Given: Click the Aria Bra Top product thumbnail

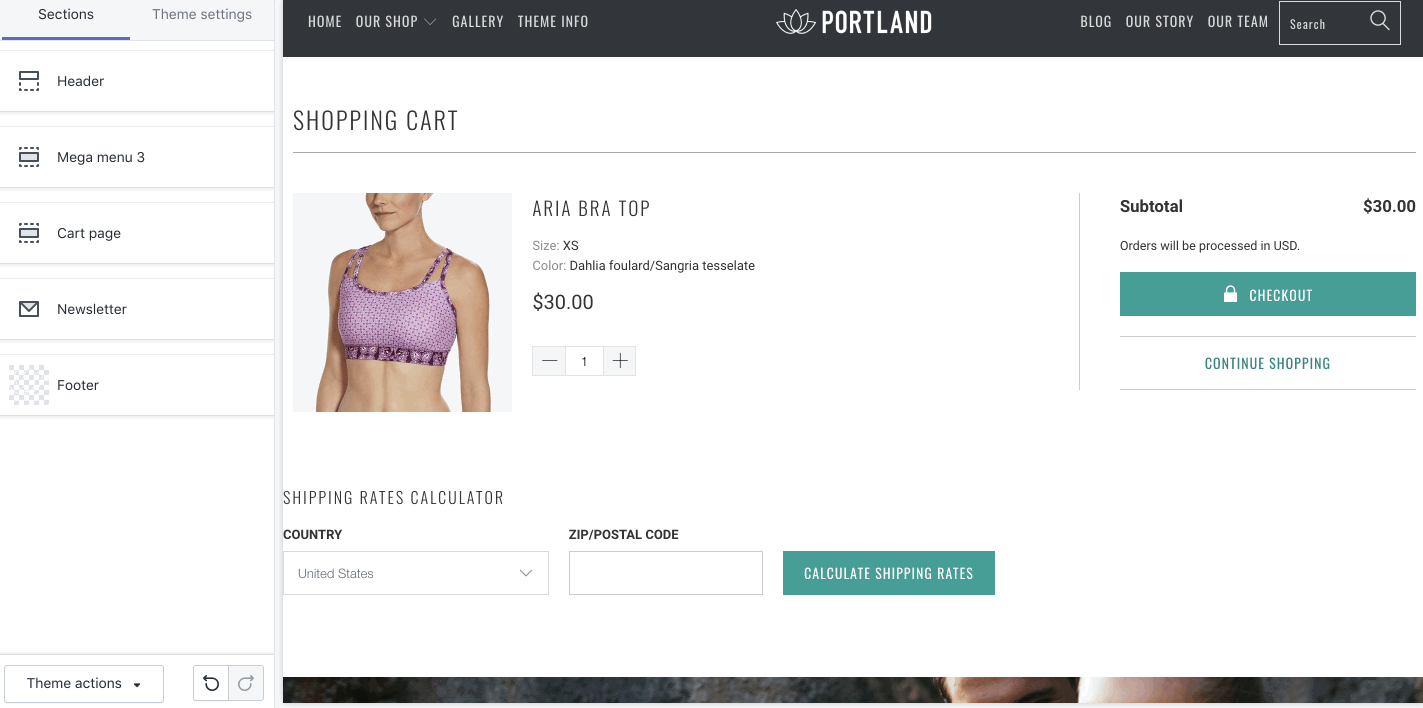Looking at the screenshot, I should [x=402, y=302].
